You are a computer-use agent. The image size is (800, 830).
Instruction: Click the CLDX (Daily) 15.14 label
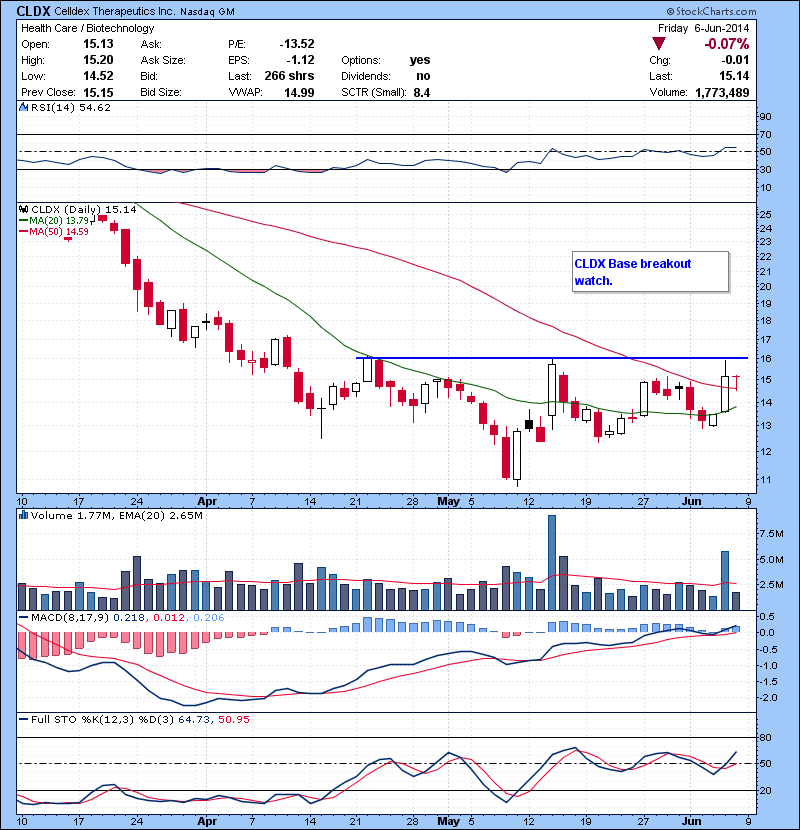(x=84, y=210)
